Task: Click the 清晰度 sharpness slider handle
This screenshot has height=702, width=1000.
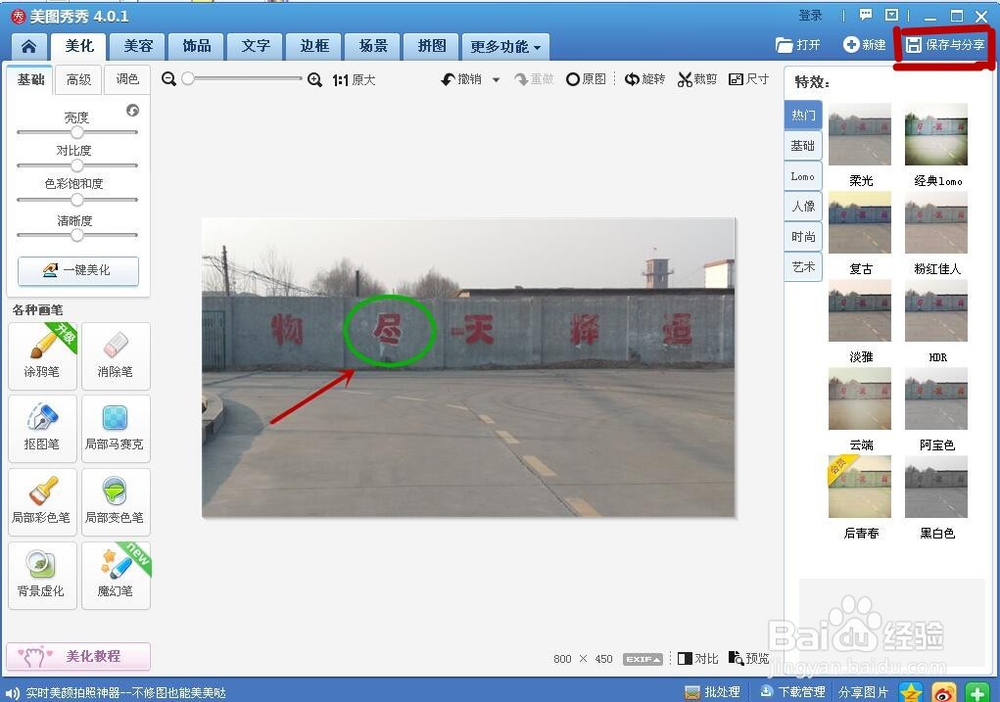Action: [77, 235]
